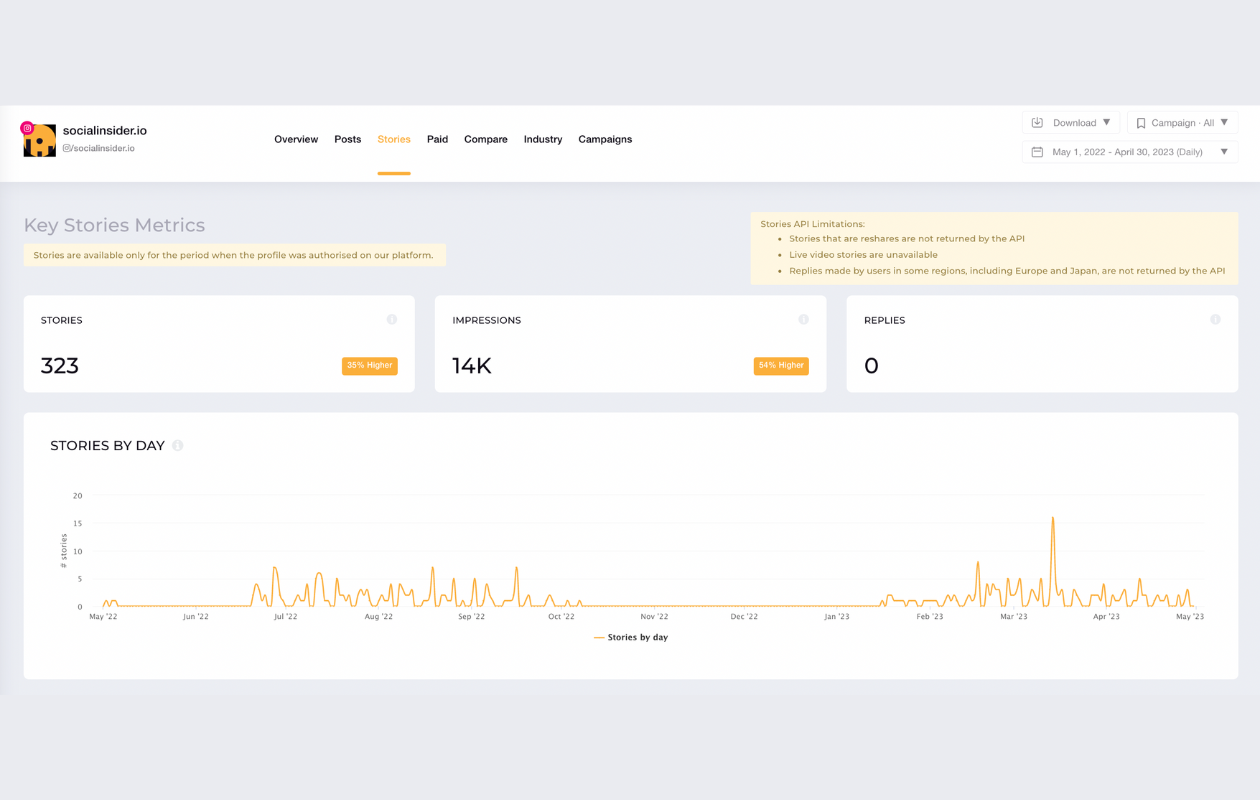Switch to the Posts tab
This screenshot has width=1260, height=800.
pos(348,139)
